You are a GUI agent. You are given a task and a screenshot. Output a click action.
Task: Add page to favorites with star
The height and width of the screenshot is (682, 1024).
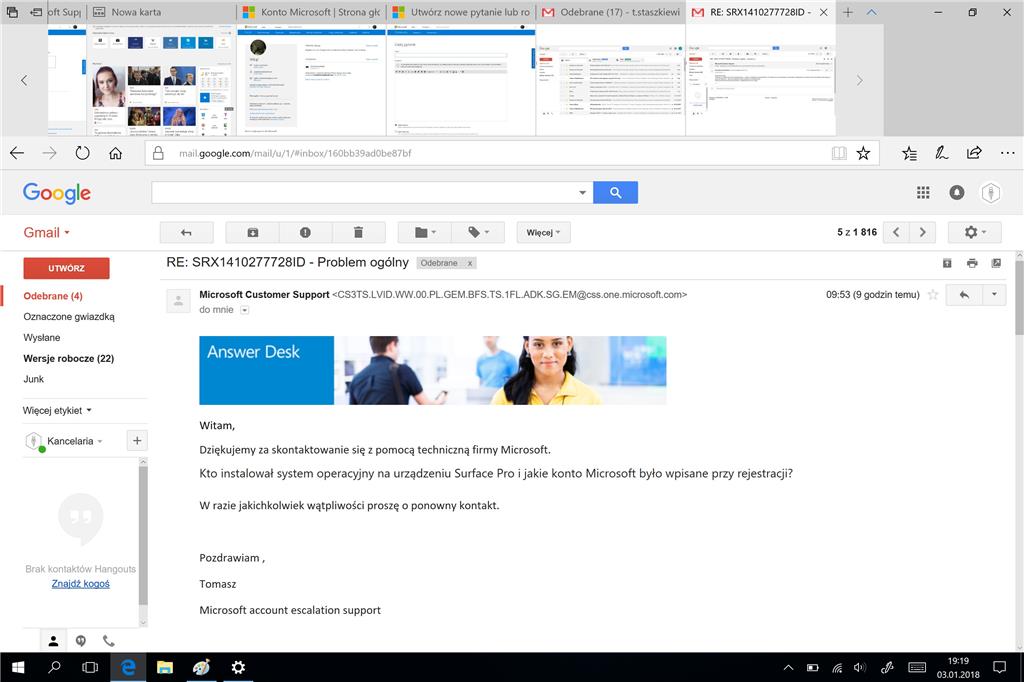click(863, 154)
